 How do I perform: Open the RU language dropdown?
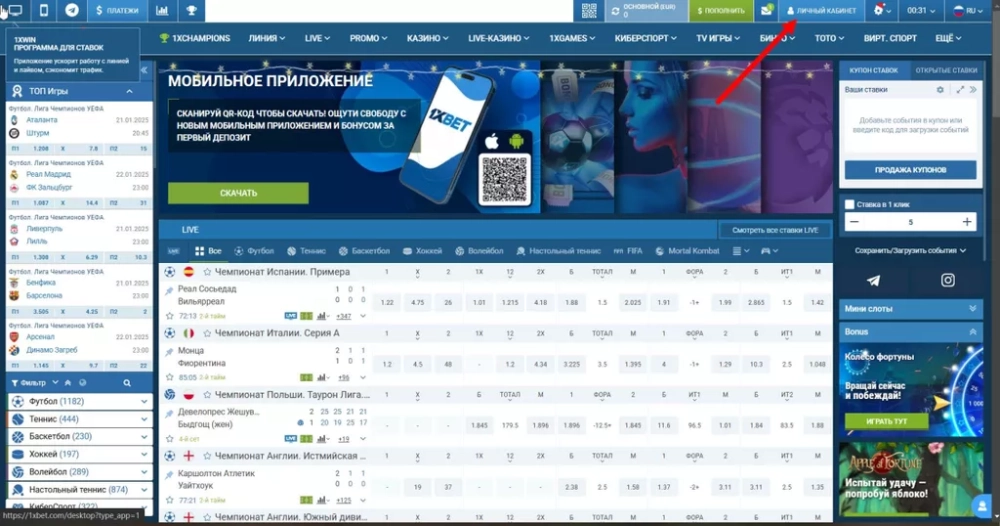point(967,10)
